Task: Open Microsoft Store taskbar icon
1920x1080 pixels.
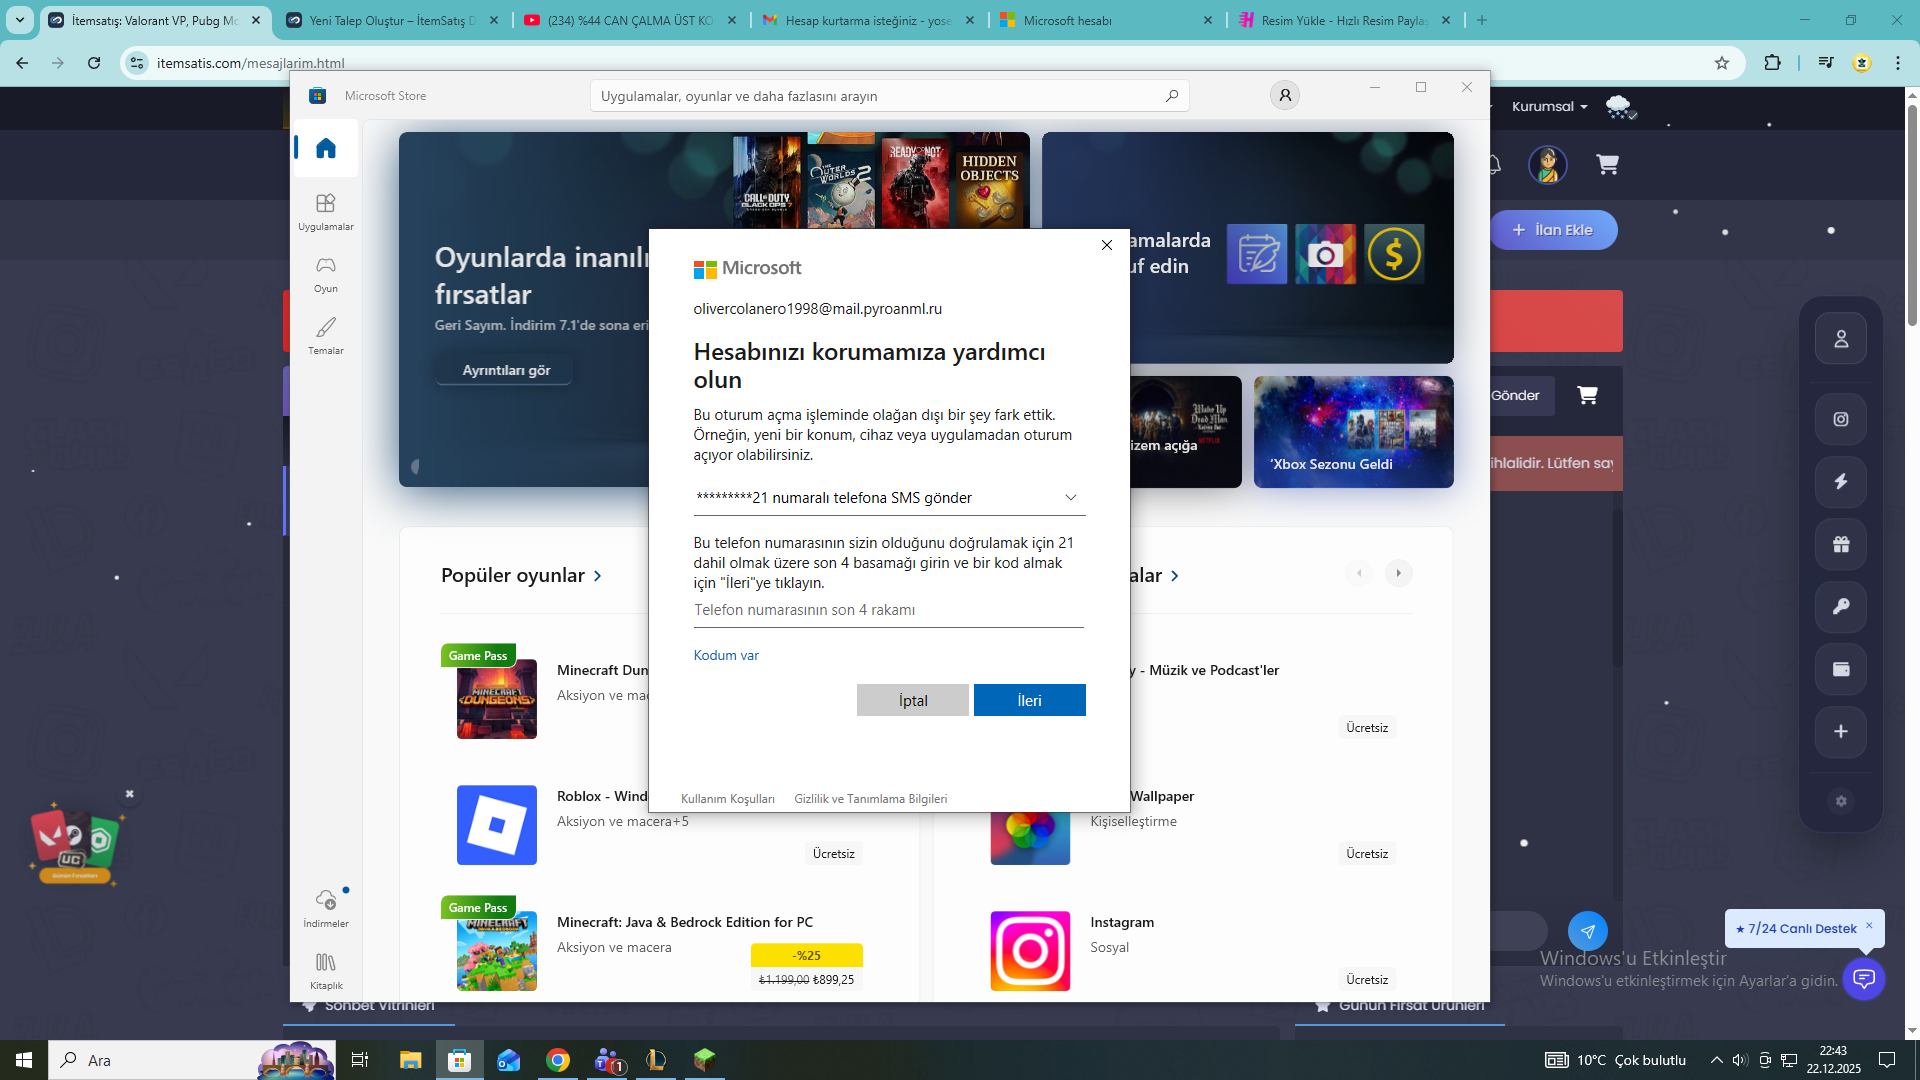Action: click(460, 1060)
